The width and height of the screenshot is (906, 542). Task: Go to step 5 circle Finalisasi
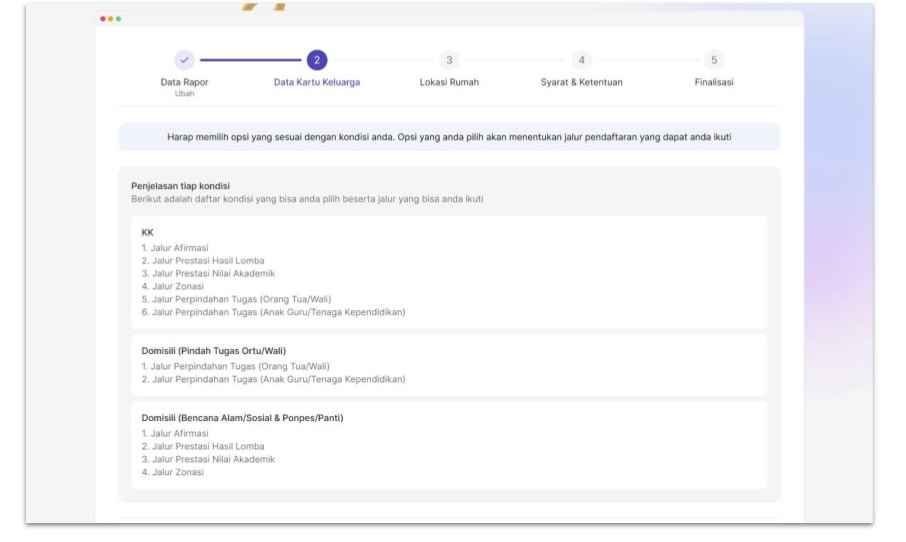[x=714, y=60]
